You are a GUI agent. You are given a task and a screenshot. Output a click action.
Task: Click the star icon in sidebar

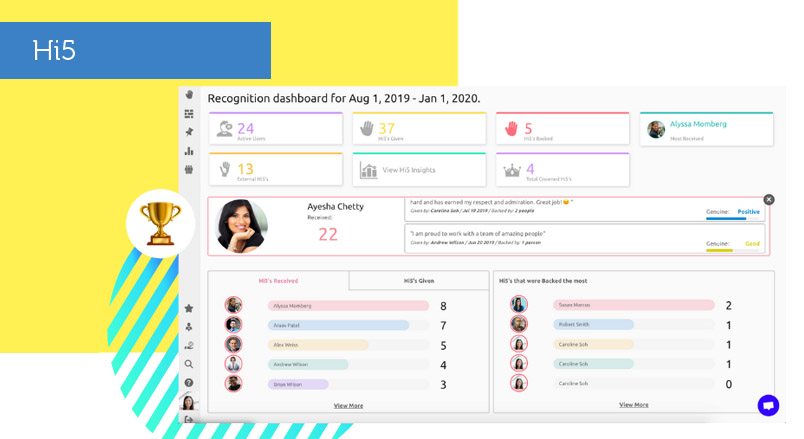[189, 308]
